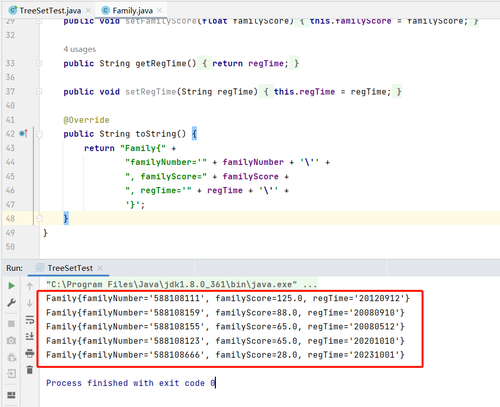Click the setRegTime method name
This screenshot has width=500, height=407.
[151, 92]
